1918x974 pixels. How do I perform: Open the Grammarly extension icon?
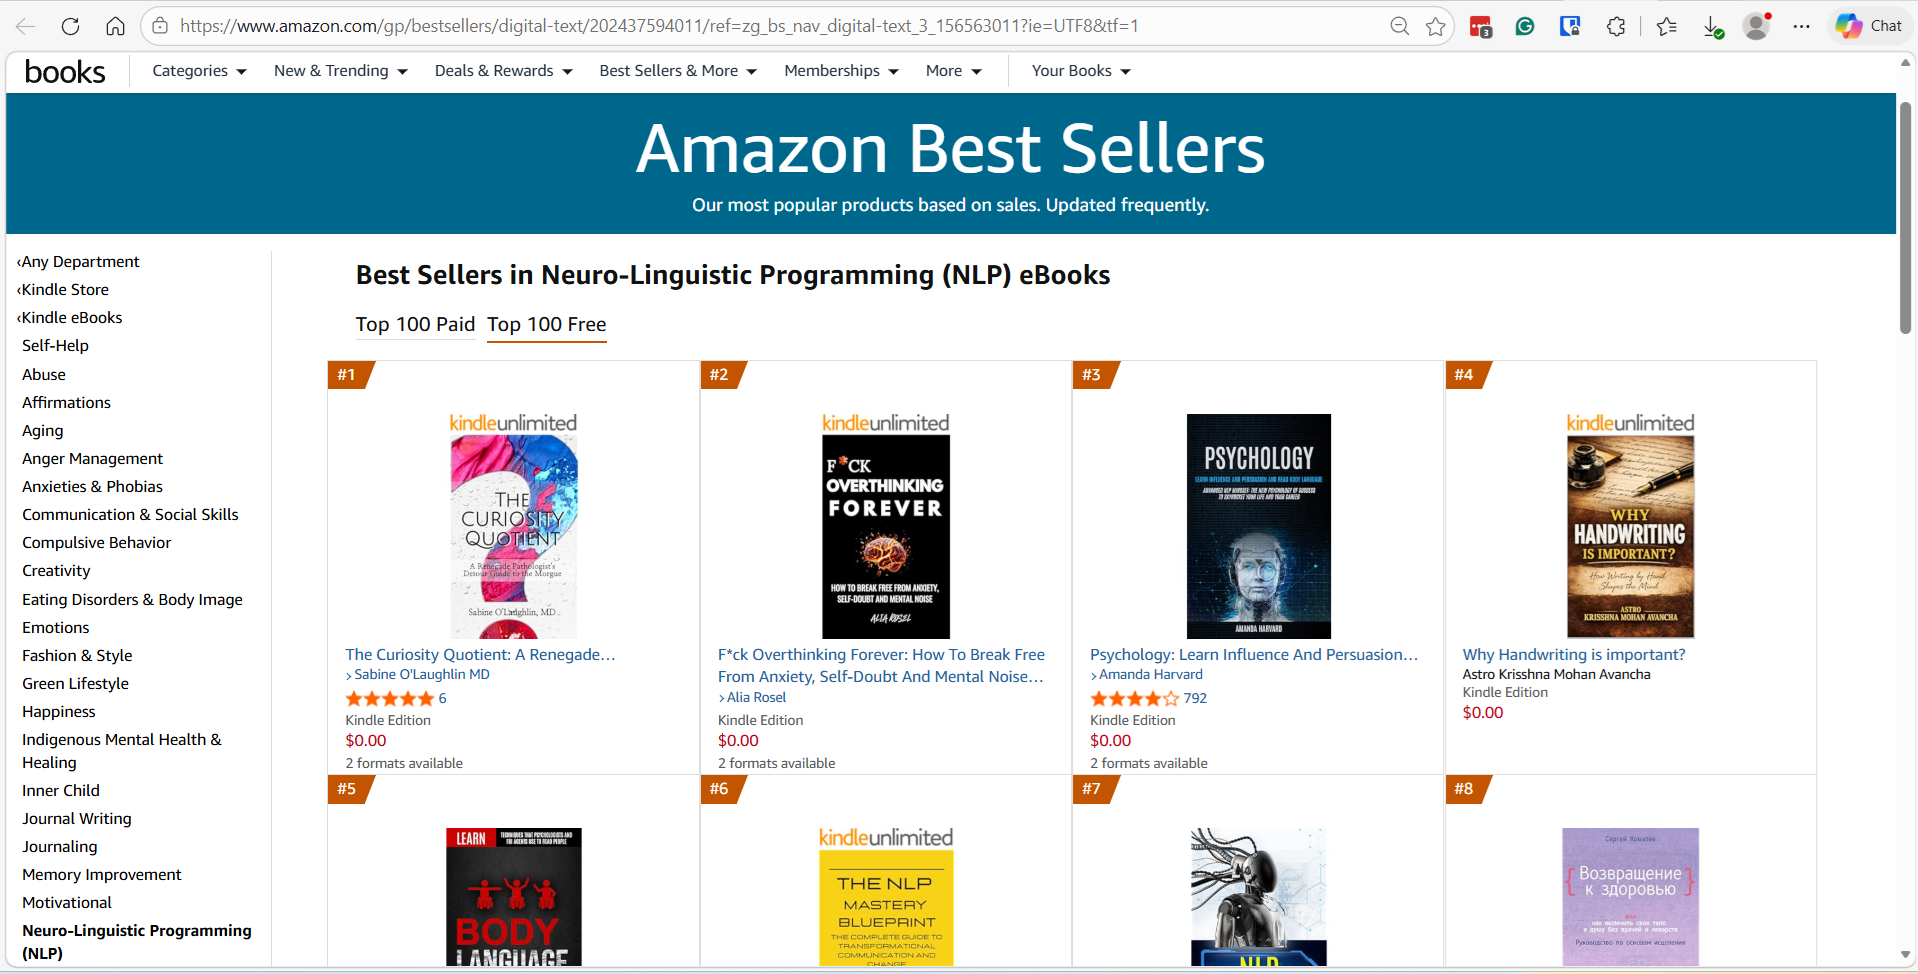(x=1525, y=27)
